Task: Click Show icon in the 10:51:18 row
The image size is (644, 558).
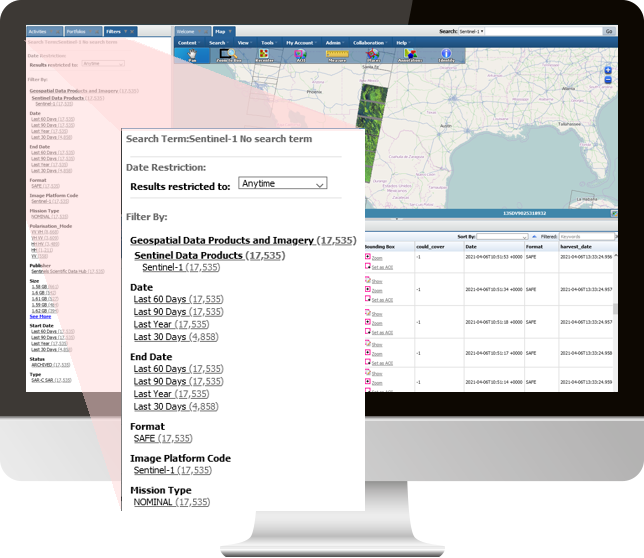Action: point(368,313)
